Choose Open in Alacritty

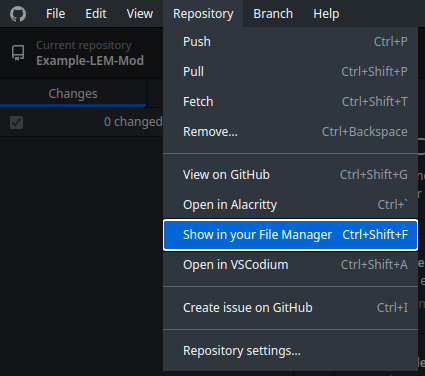[290, 205]
